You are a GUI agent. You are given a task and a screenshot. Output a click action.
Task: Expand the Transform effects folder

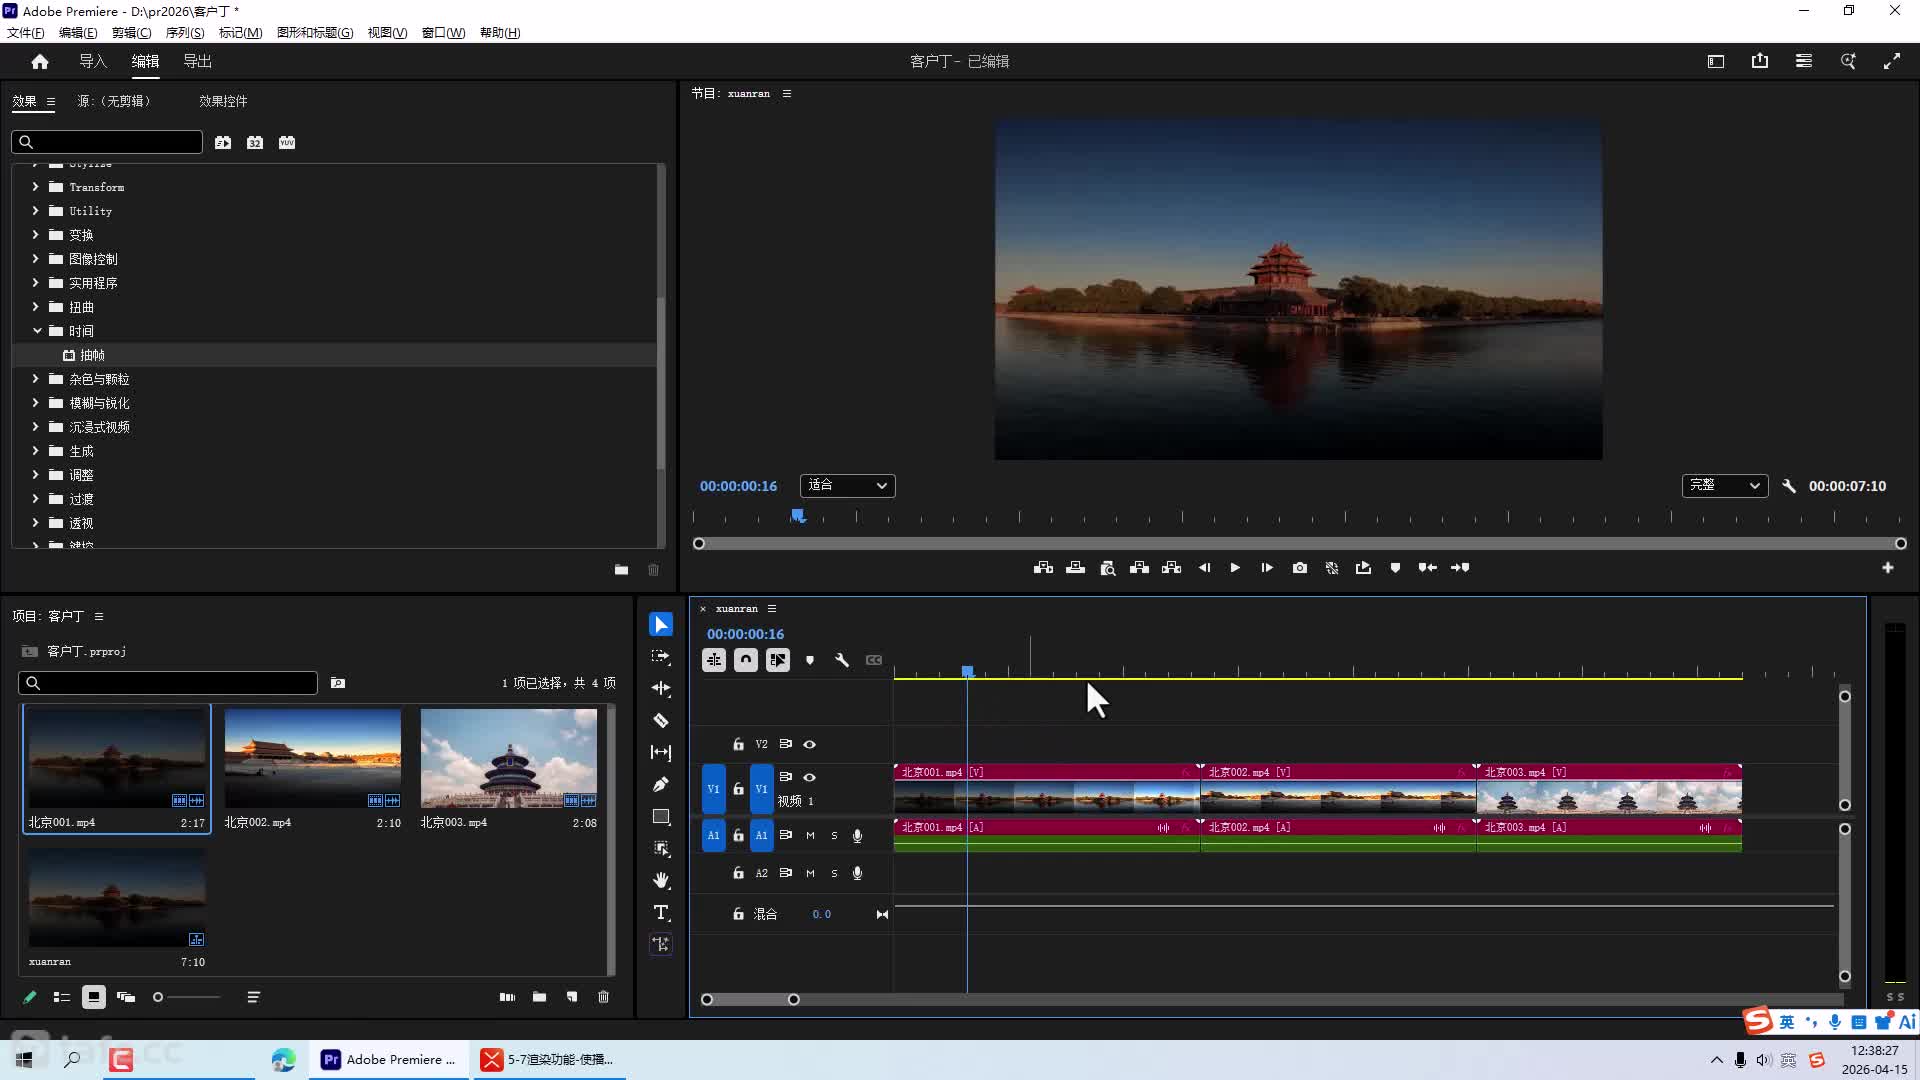(36, 187)
